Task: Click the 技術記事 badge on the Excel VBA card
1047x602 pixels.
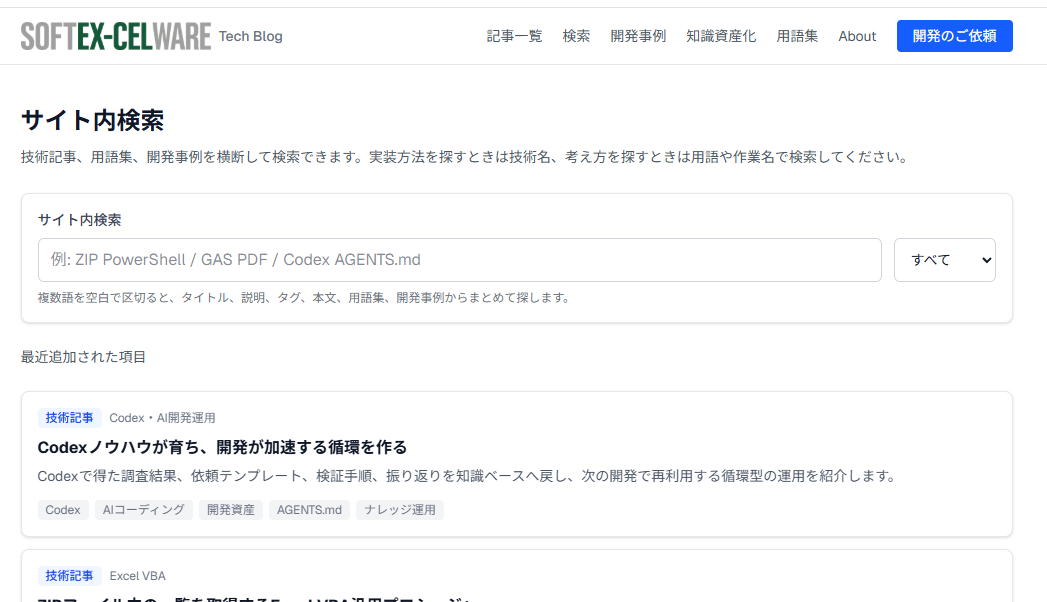Action: (x=69, y=576)
